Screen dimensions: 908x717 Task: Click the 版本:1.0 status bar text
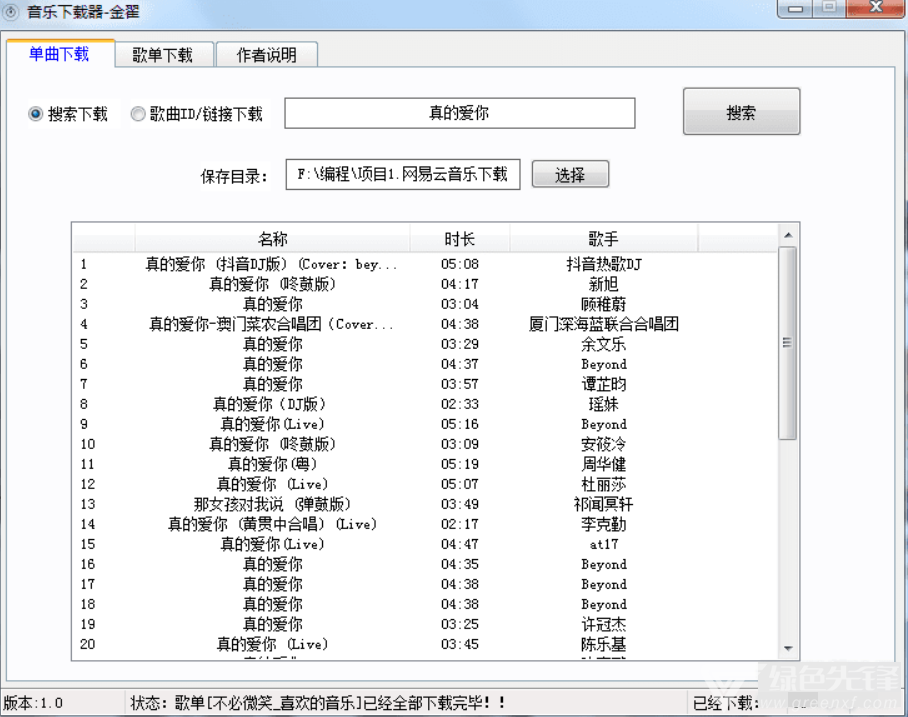pos(33,703)
